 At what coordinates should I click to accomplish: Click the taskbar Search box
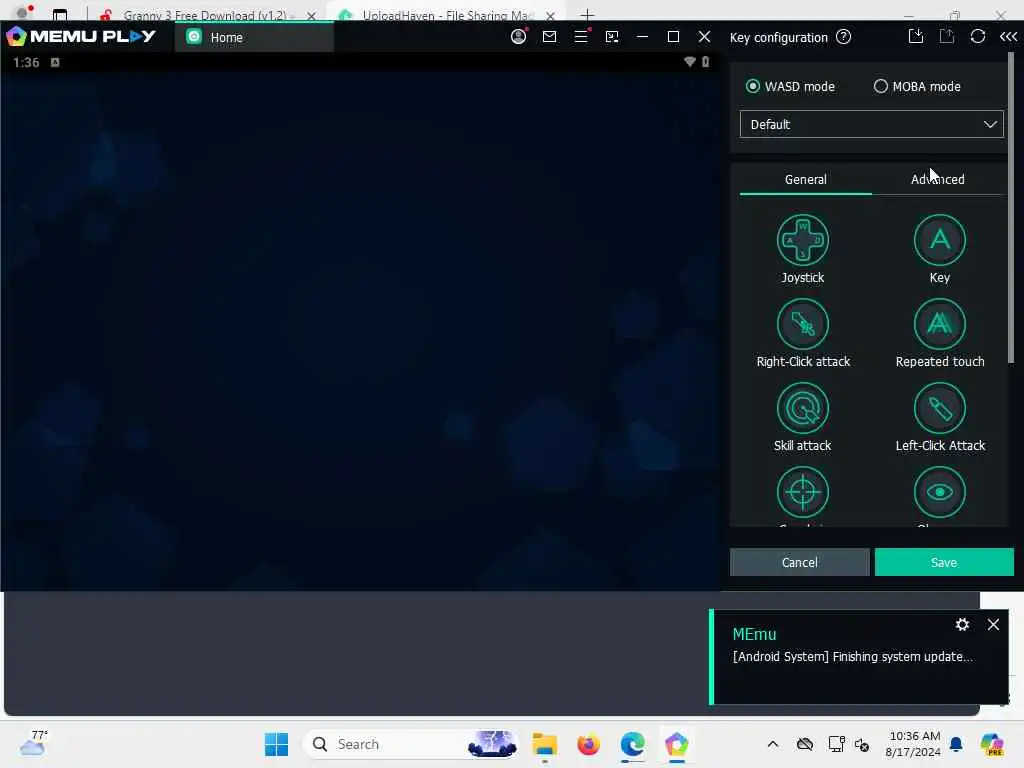coord(413,744)
